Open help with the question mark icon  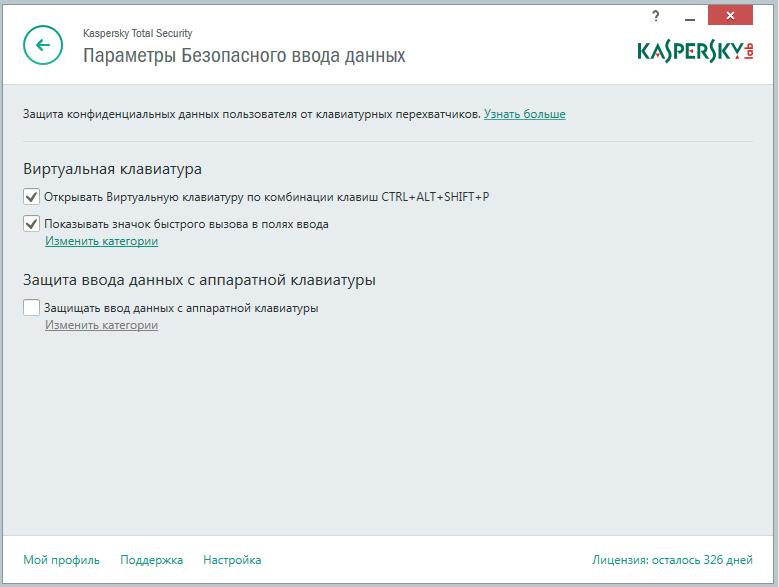pyautogui.click(x=656, y=16)
